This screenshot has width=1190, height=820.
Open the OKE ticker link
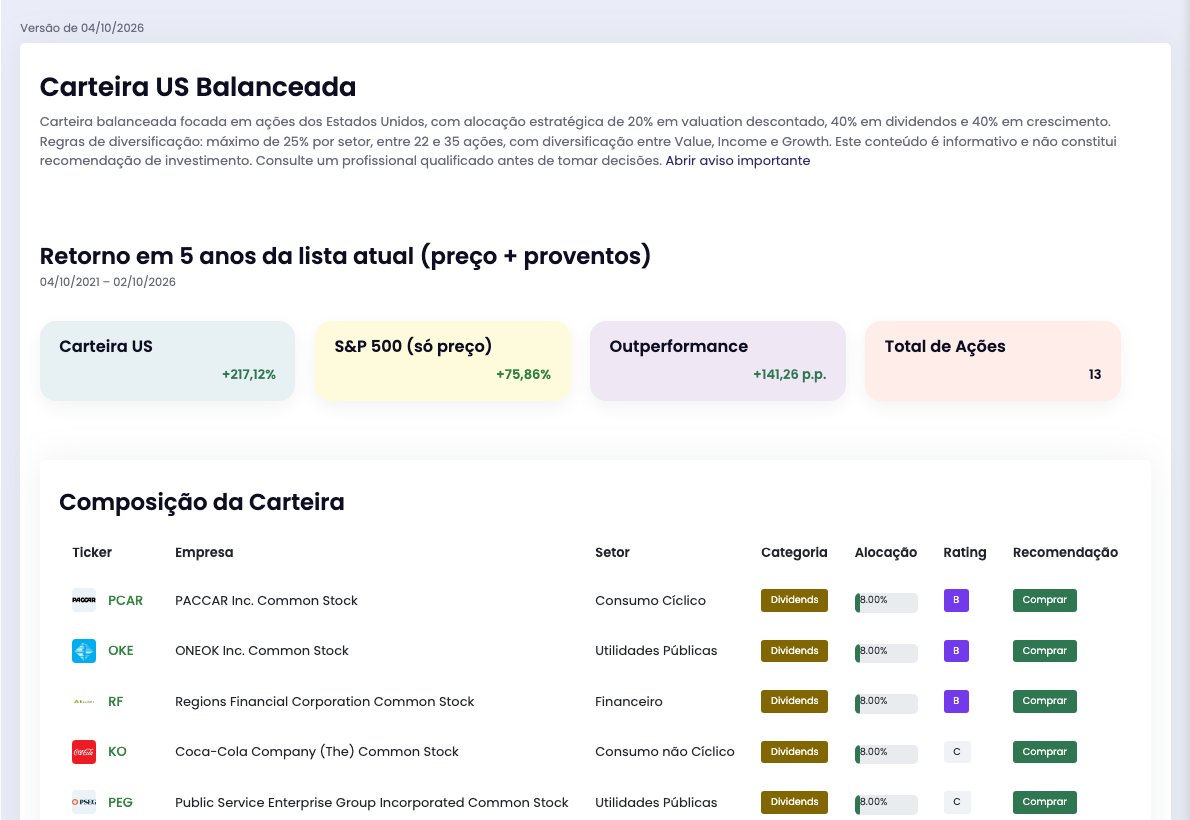click(x=121, y=651)
